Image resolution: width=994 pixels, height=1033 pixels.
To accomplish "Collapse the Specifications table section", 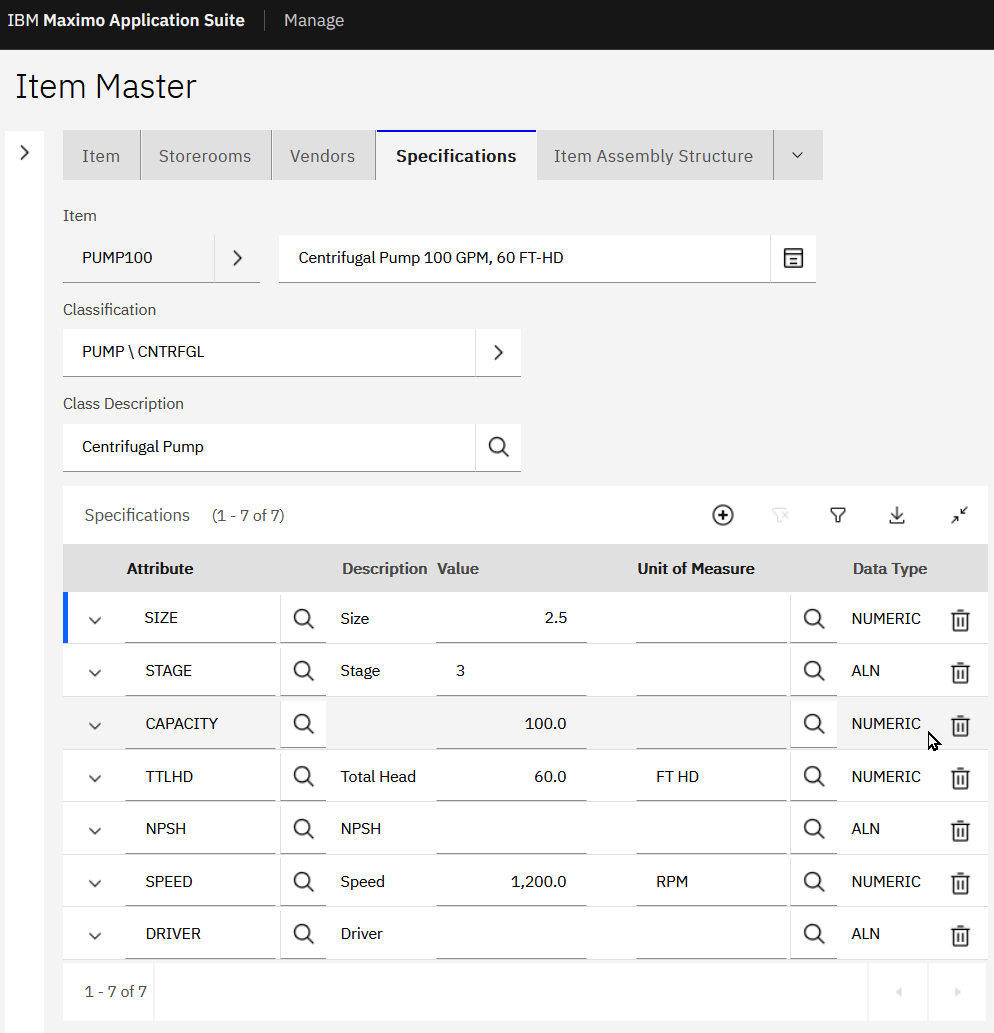I will click(959, 515).
